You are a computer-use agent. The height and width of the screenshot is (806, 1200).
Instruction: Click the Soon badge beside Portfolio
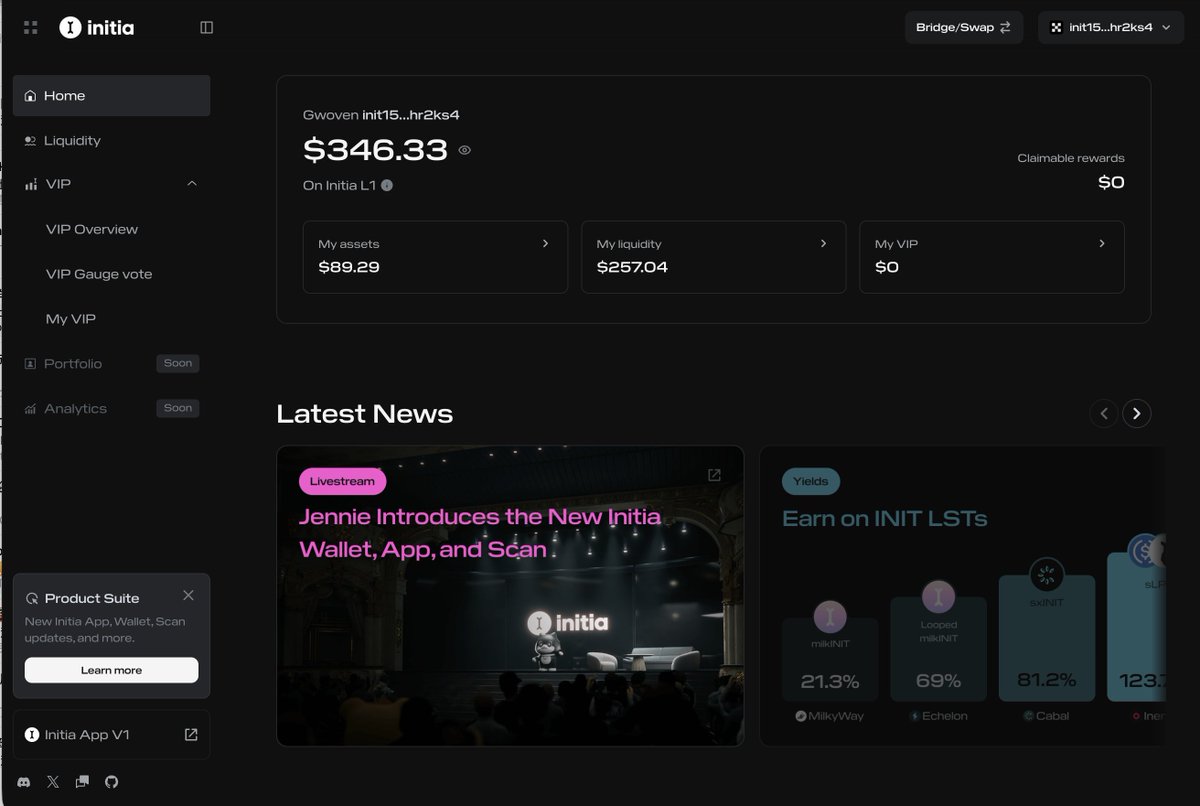(178, 363)
